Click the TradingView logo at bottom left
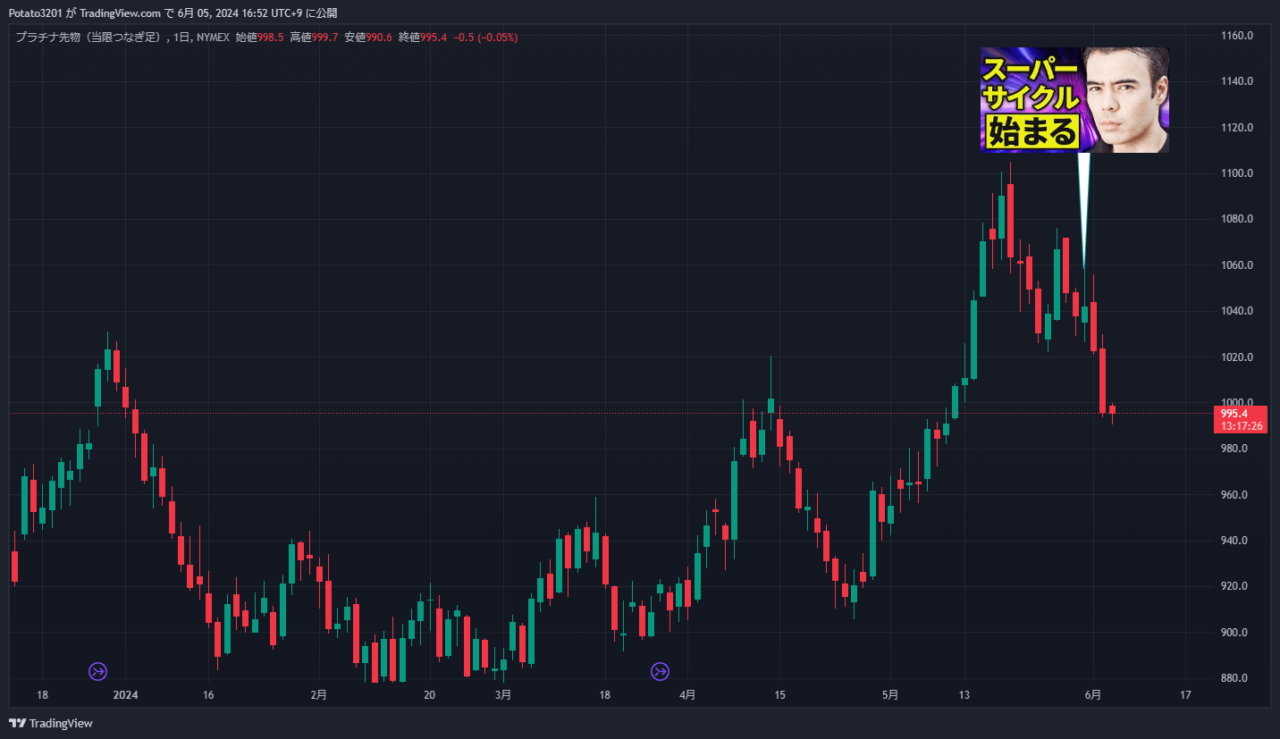Screen dimensions: 1280x739 [50, 723]
